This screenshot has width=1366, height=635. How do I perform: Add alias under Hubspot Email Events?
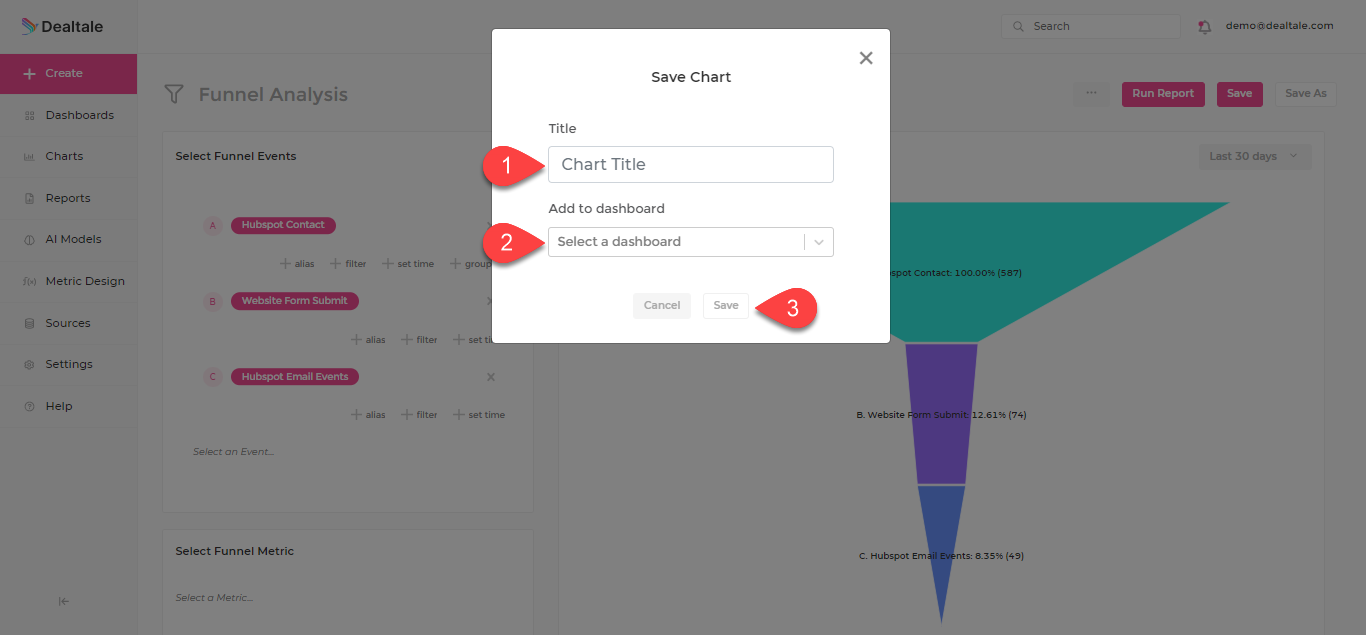(368, 415)
